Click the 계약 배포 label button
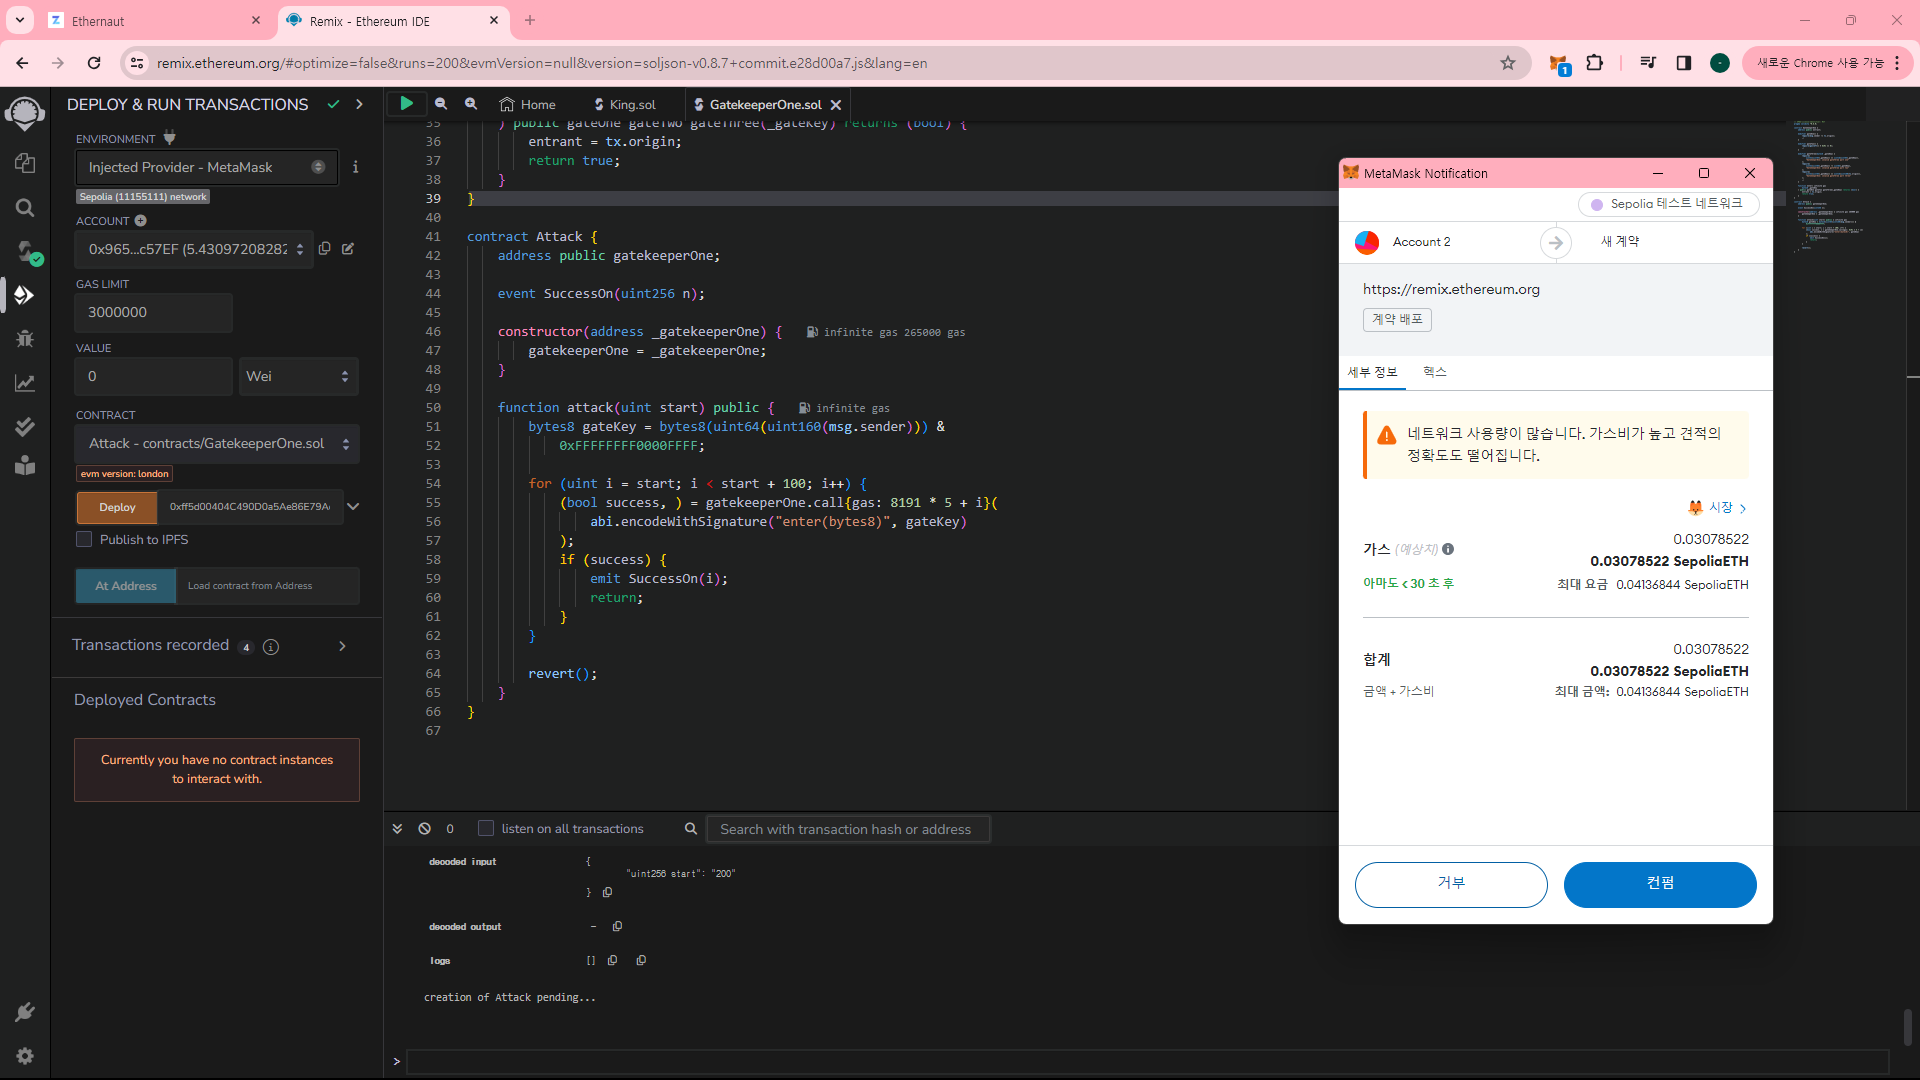The height and width of the screenshot is (1080, 1920). 1397,319
